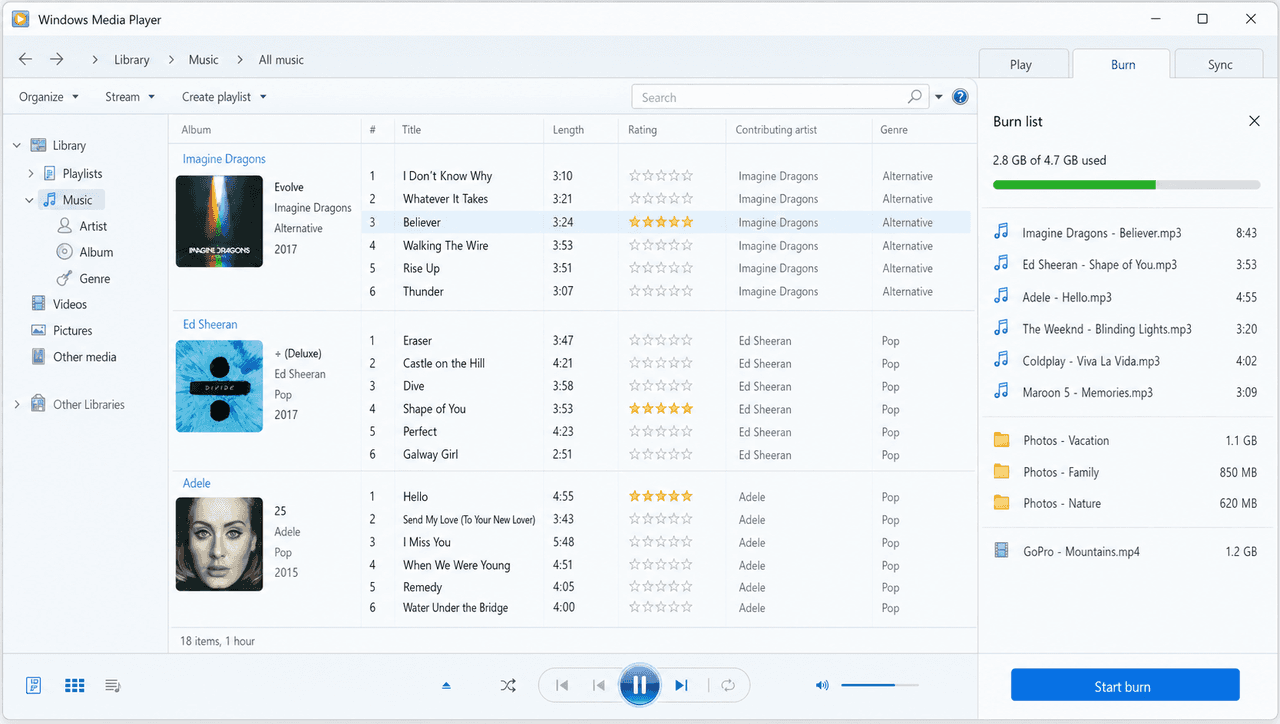Toggle shuffle mode
1280x724 pixels.
pos(508,685)
